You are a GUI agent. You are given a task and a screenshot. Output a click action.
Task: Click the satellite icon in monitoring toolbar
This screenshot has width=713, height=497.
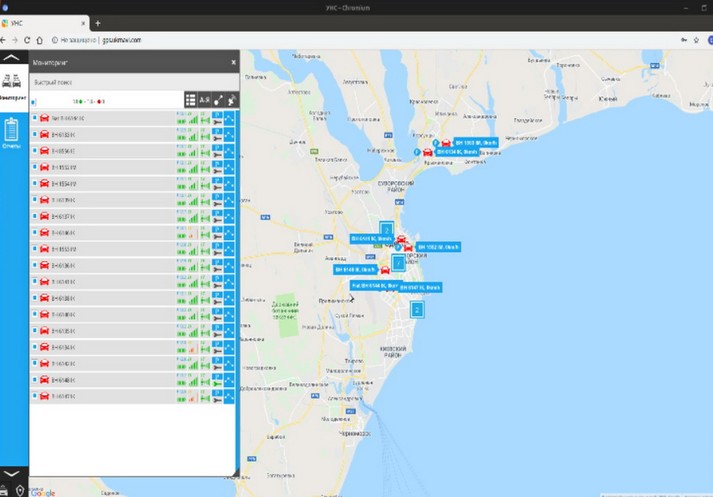point(231,100)
